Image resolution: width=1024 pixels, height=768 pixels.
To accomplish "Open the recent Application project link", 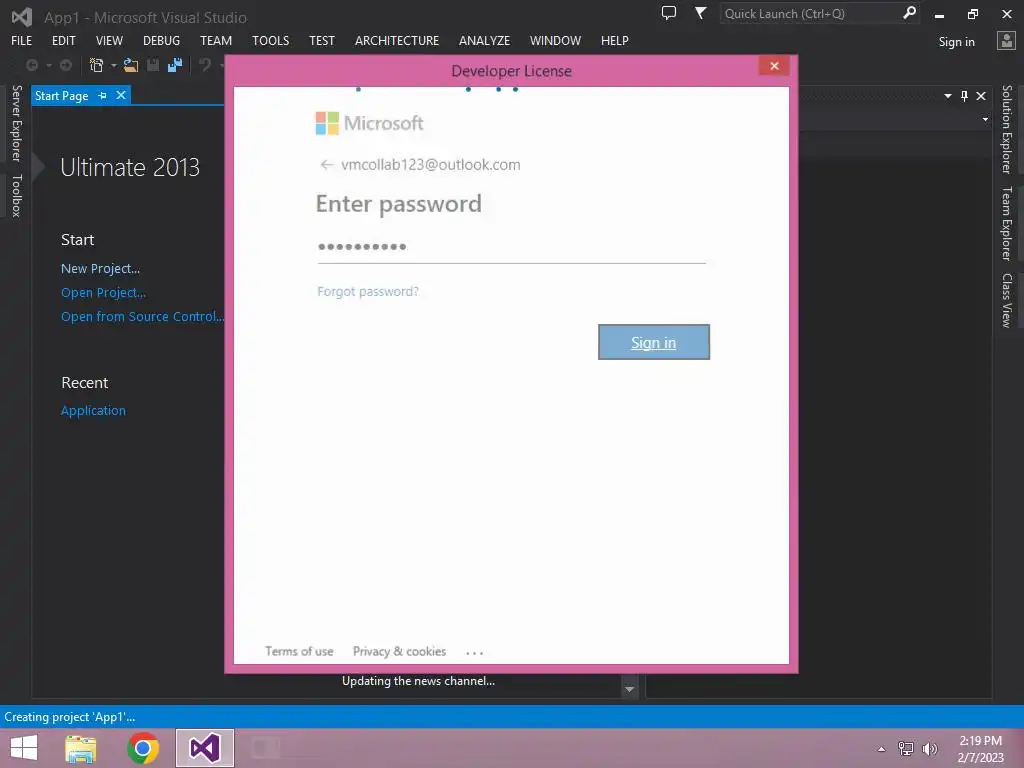I will coord(93,411).
